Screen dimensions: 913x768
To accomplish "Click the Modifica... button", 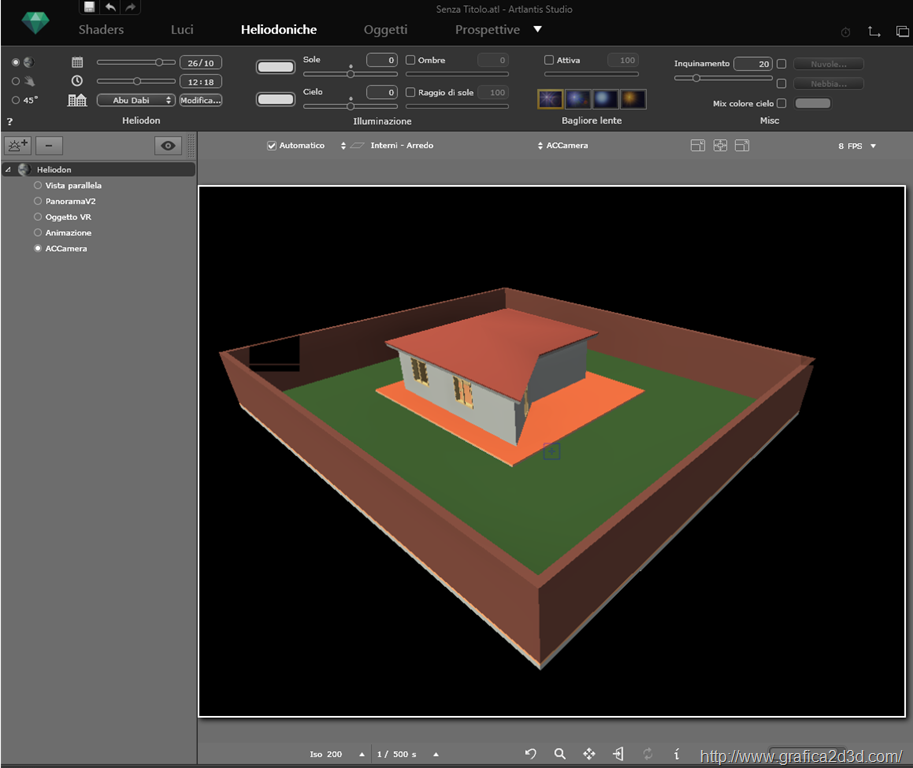I will coord(200,100).
